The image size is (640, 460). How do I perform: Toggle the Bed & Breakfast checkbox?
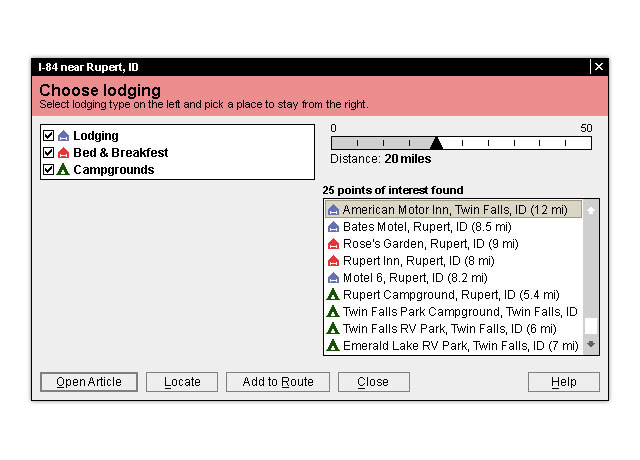pyautogui.click(x=48, y=153)
